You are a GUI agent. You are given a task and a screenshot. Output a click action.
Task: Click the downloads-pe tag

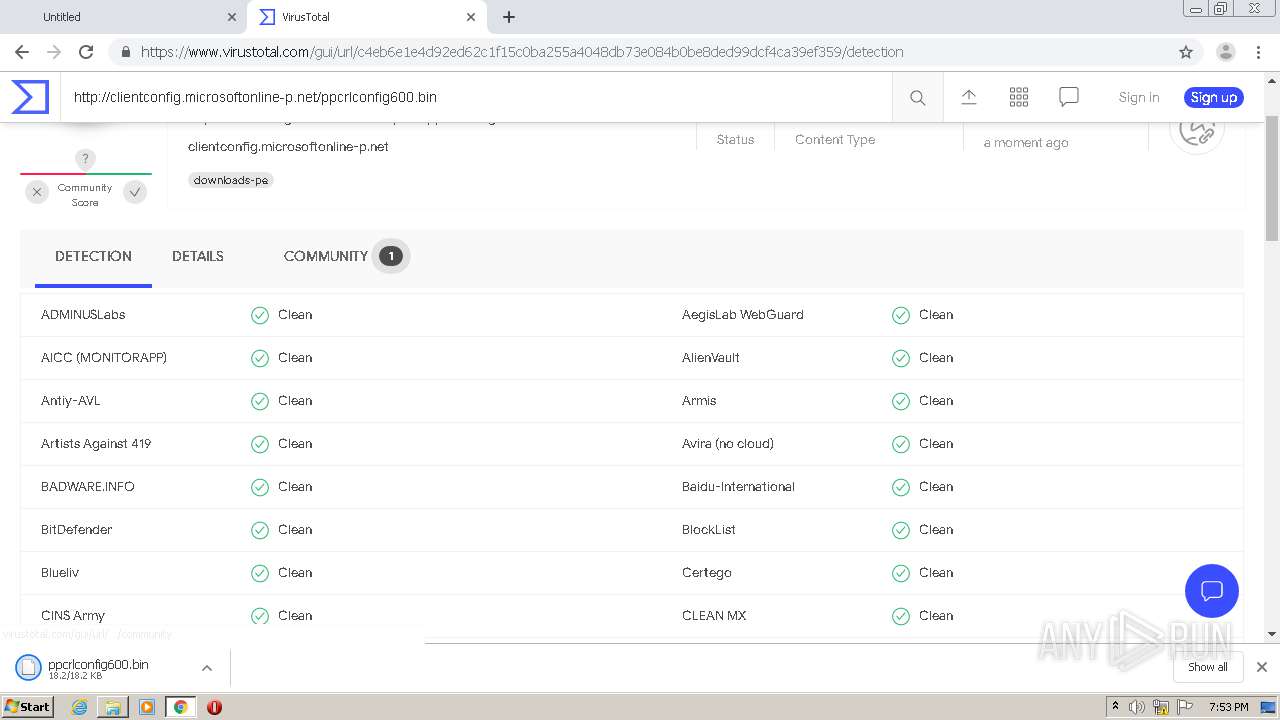click(x=231, y=180)
